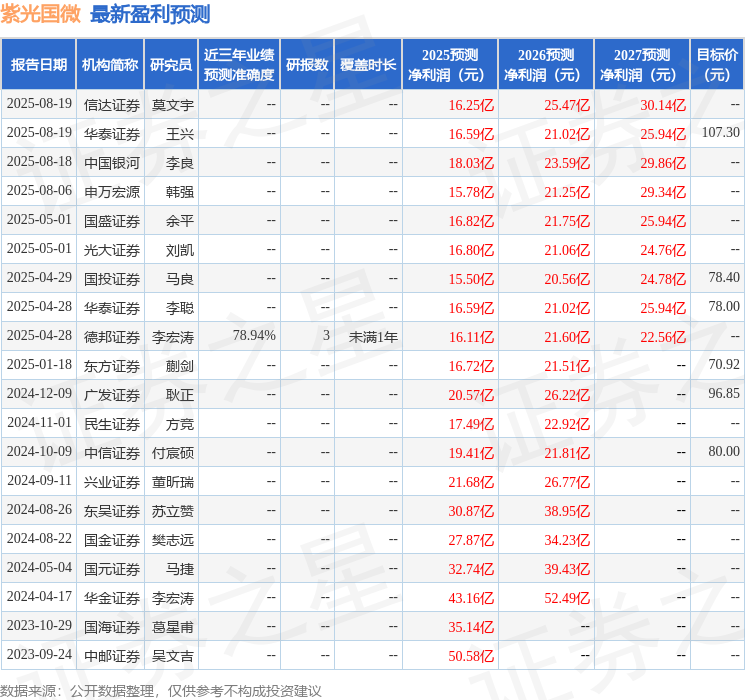Image resolution: width=745 pixels, height=700 pixels.
Task: Click the 未满1年 coverage duration cell
Action: pos(373,337)
